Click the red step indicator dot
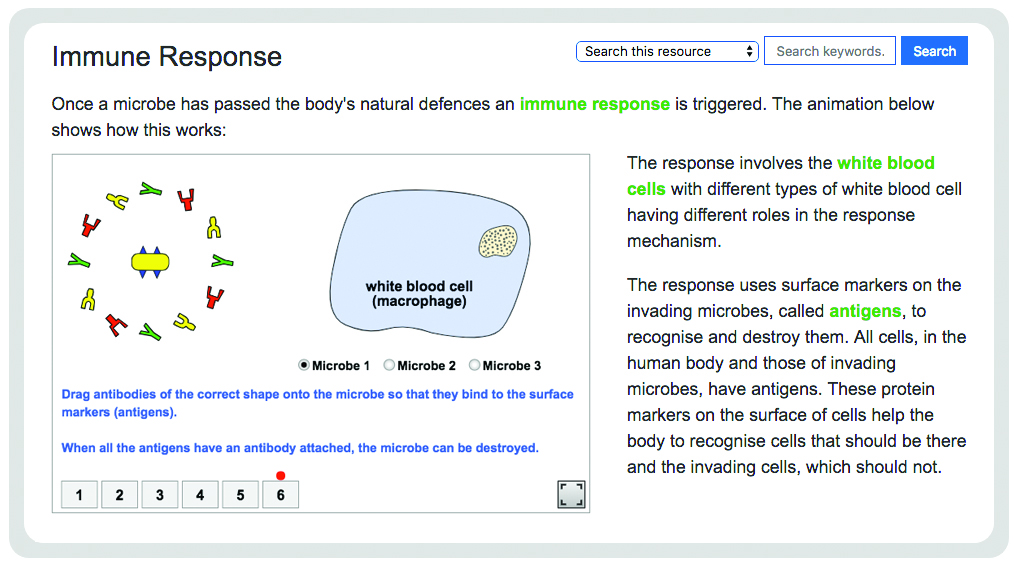This screenshot has width=1020, height=568. point(280,476)
